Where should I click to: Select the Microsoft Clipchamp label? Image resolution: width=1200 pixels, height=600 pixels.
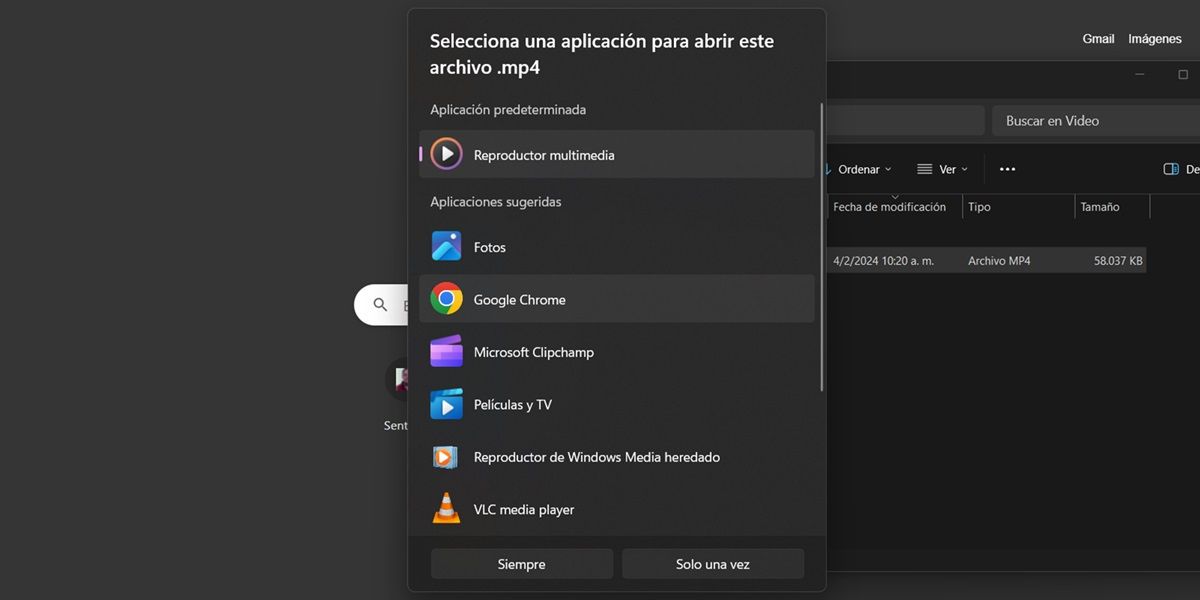534,352
